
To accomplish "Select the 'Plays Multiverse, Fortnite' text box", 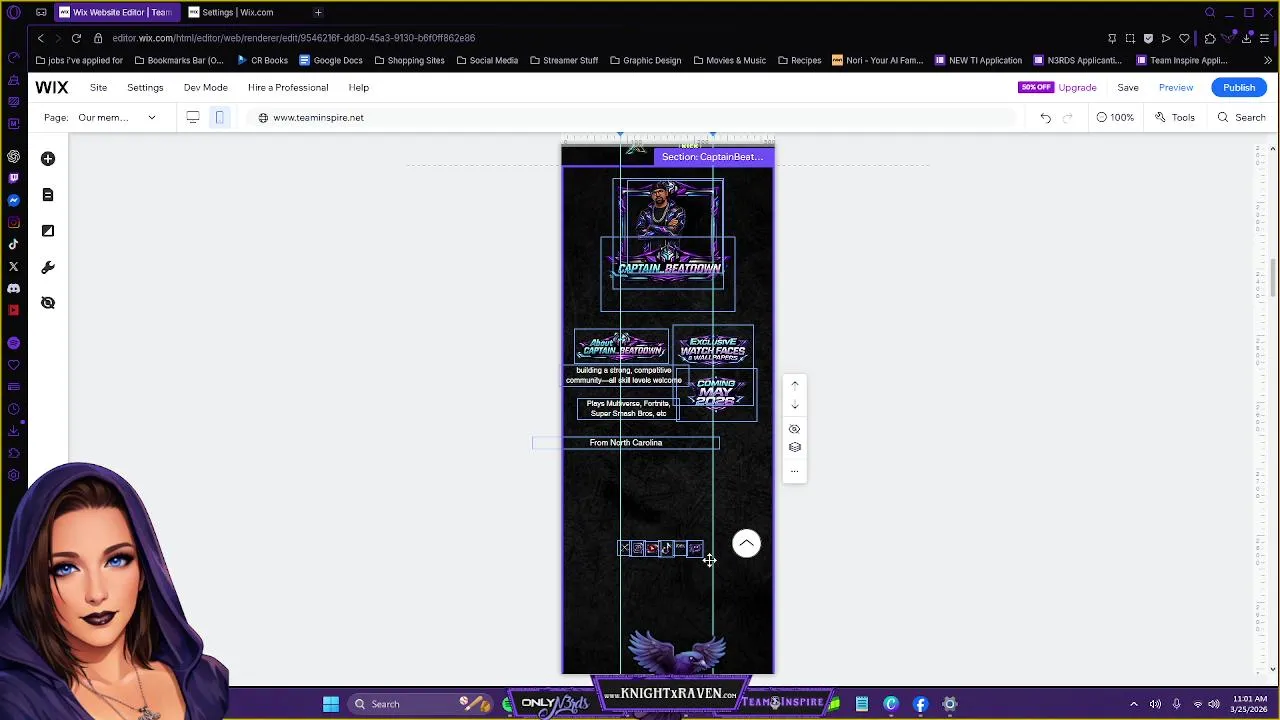I will 628,409.
